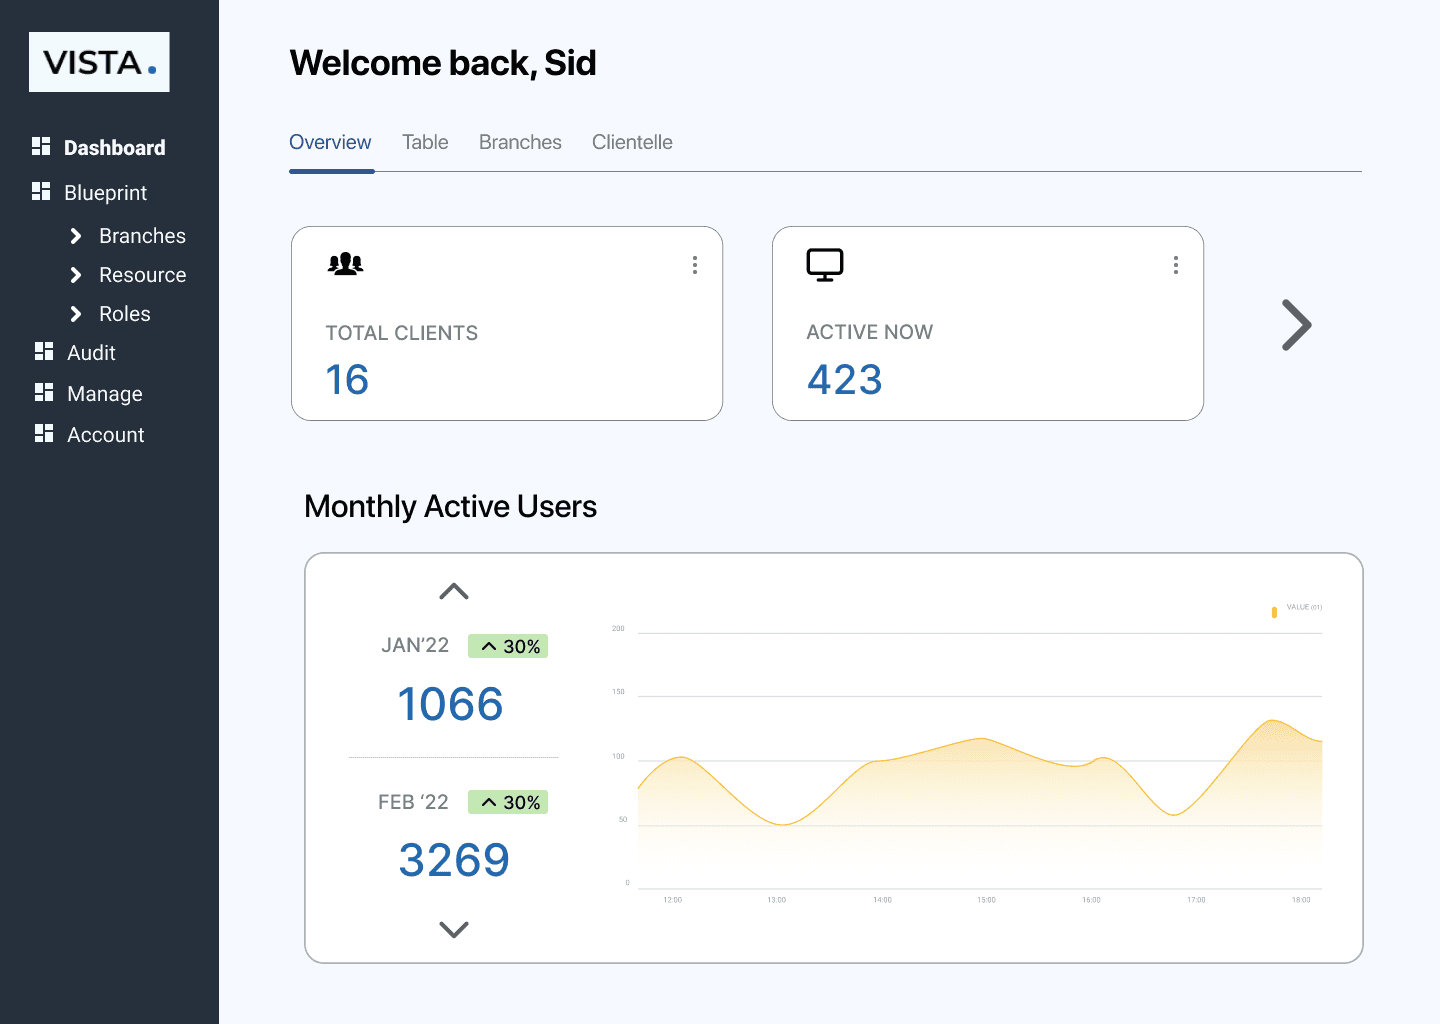
Task: Click the JAN'22 month label
Action: tap(415, 645)
